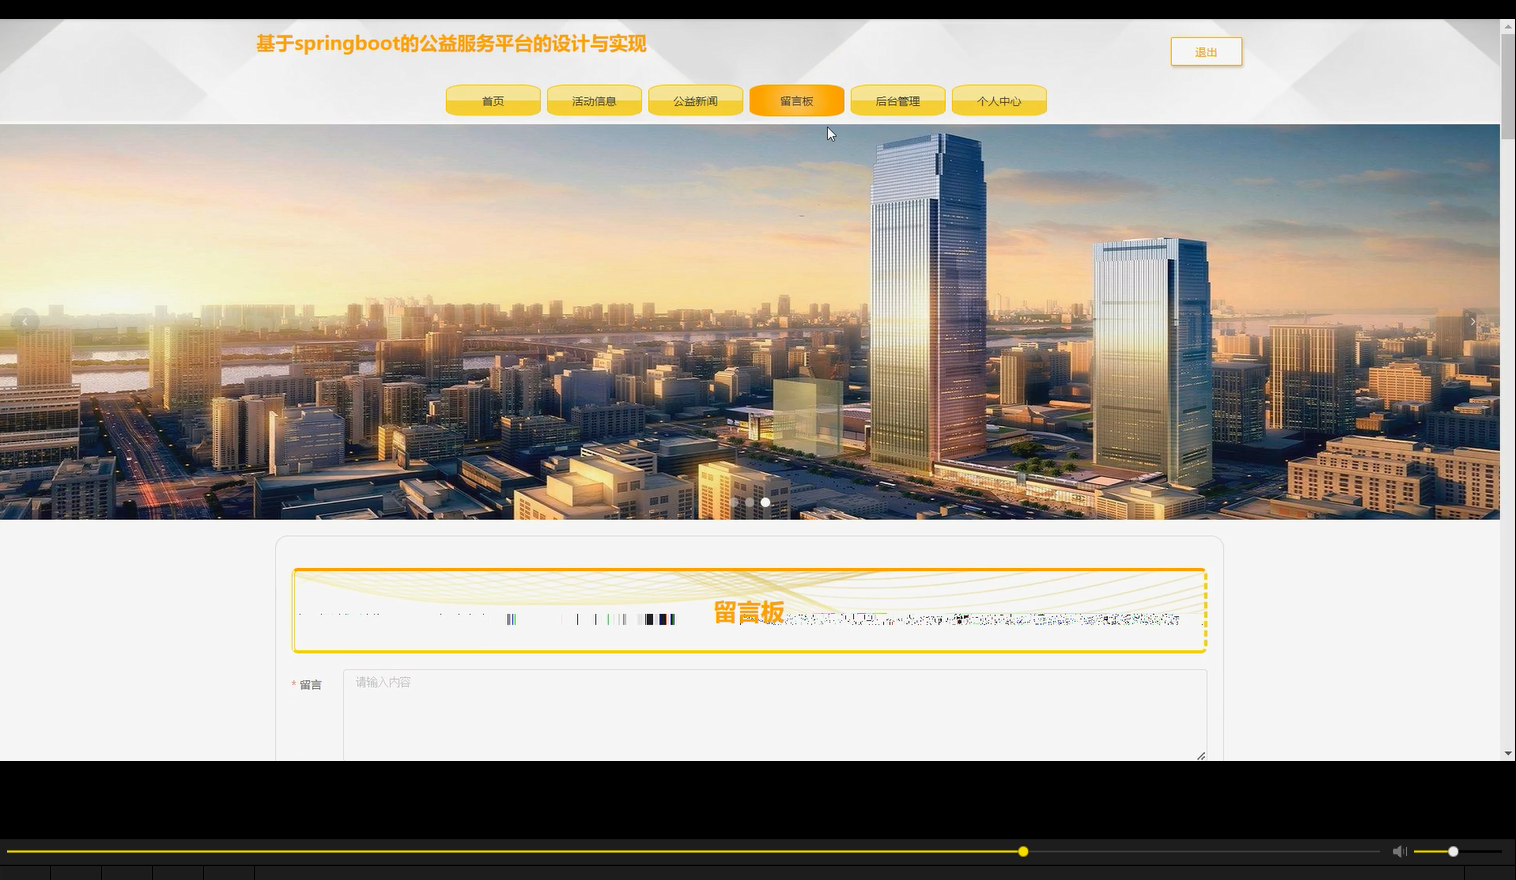Open the 公益新闻 section

pos(695,100)
